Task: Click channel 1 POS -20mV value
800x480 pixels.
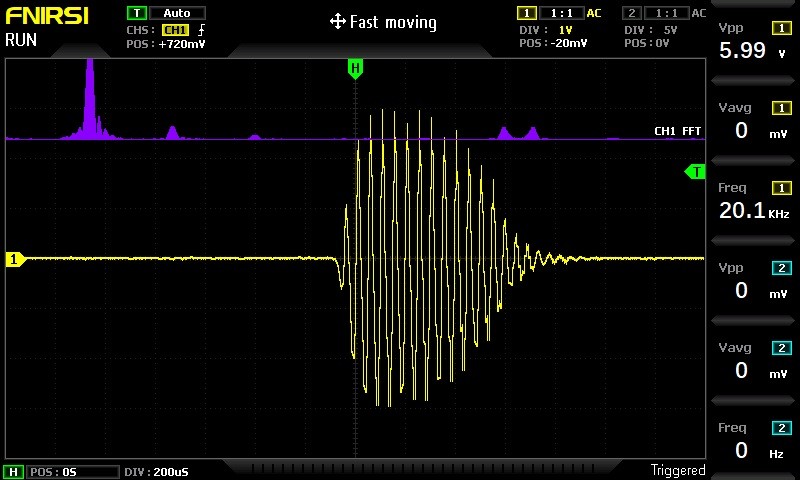Action: pos(569,43)
